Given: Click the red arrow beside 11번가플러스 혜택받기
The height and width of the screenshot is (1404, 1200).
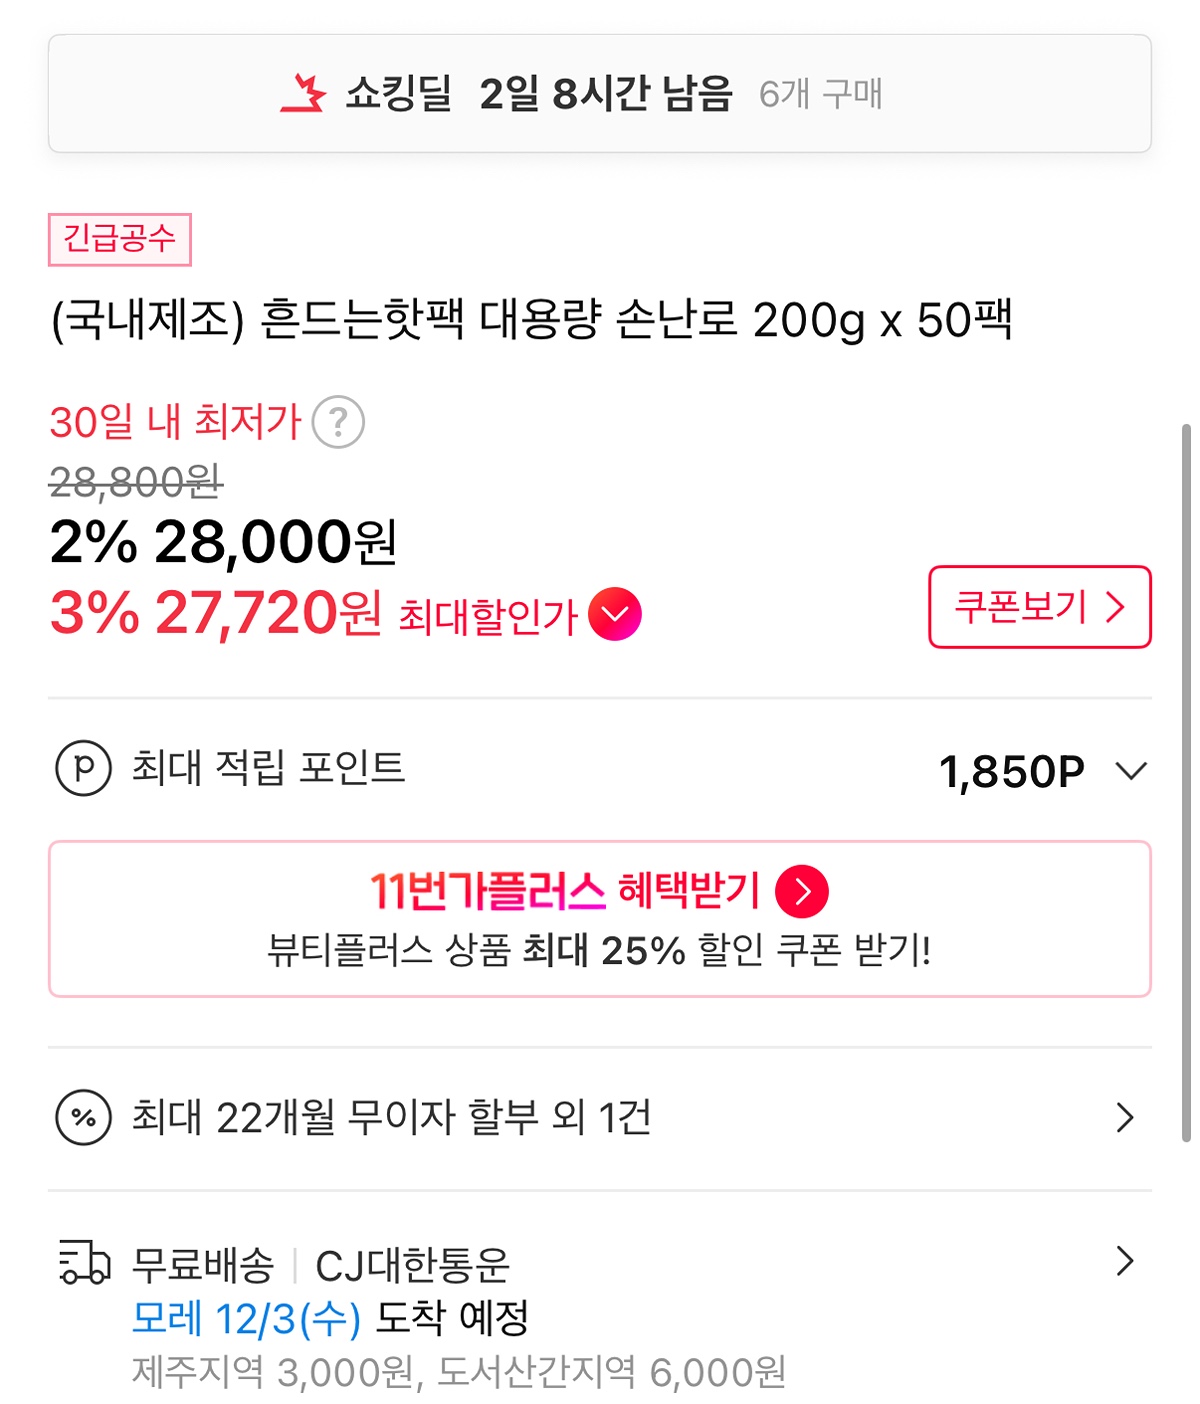Looking at the screenshot, I should coord(802,891).
